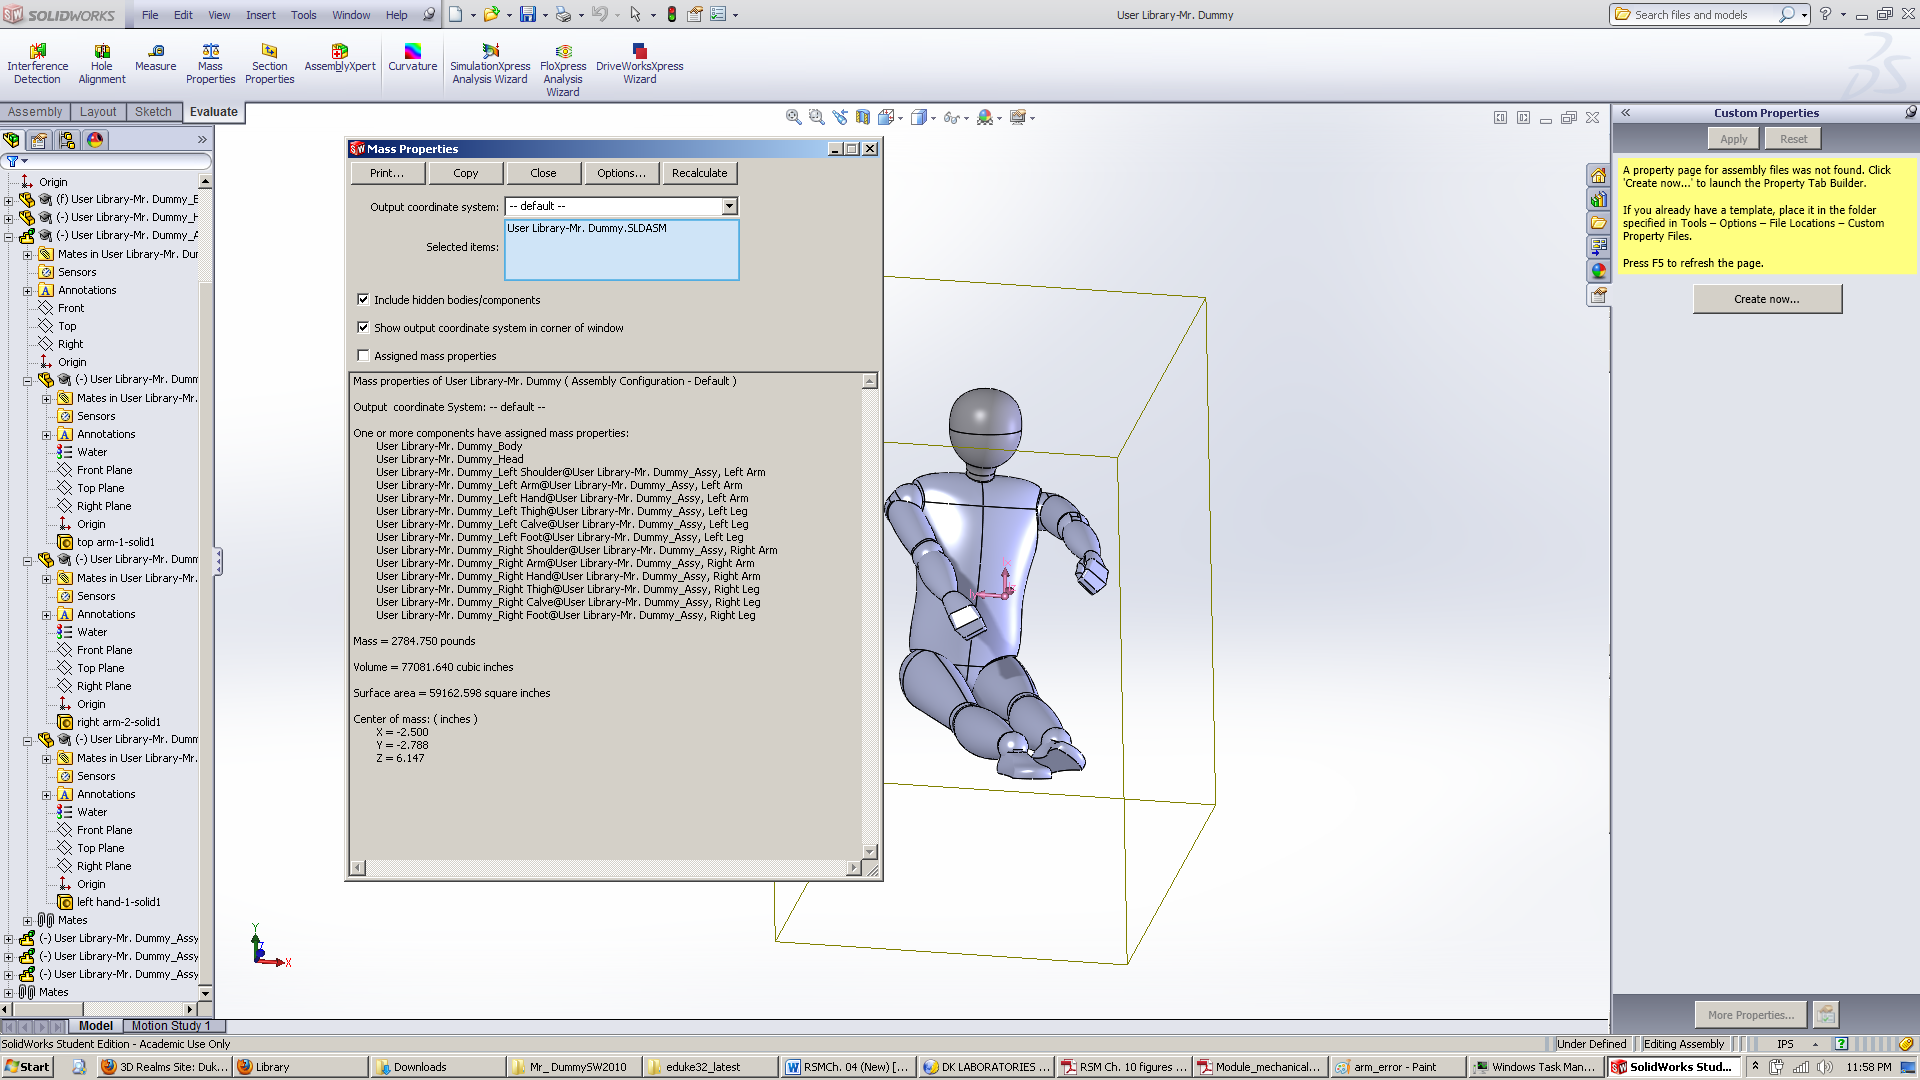Click Copy in Mass Properties dialog
This screenshot has height=1080, width=1920.
[465, 173]
